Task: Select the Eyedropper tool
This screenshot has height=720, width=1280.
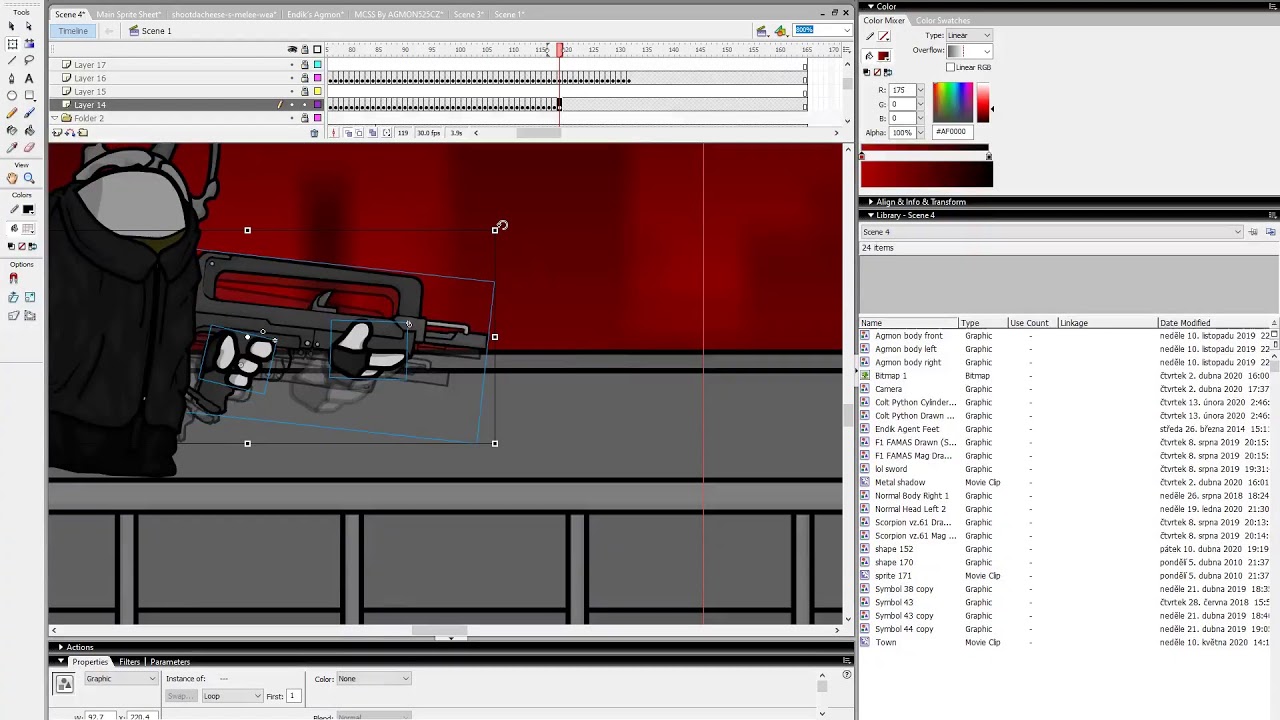Action: (x=12, y=147)
